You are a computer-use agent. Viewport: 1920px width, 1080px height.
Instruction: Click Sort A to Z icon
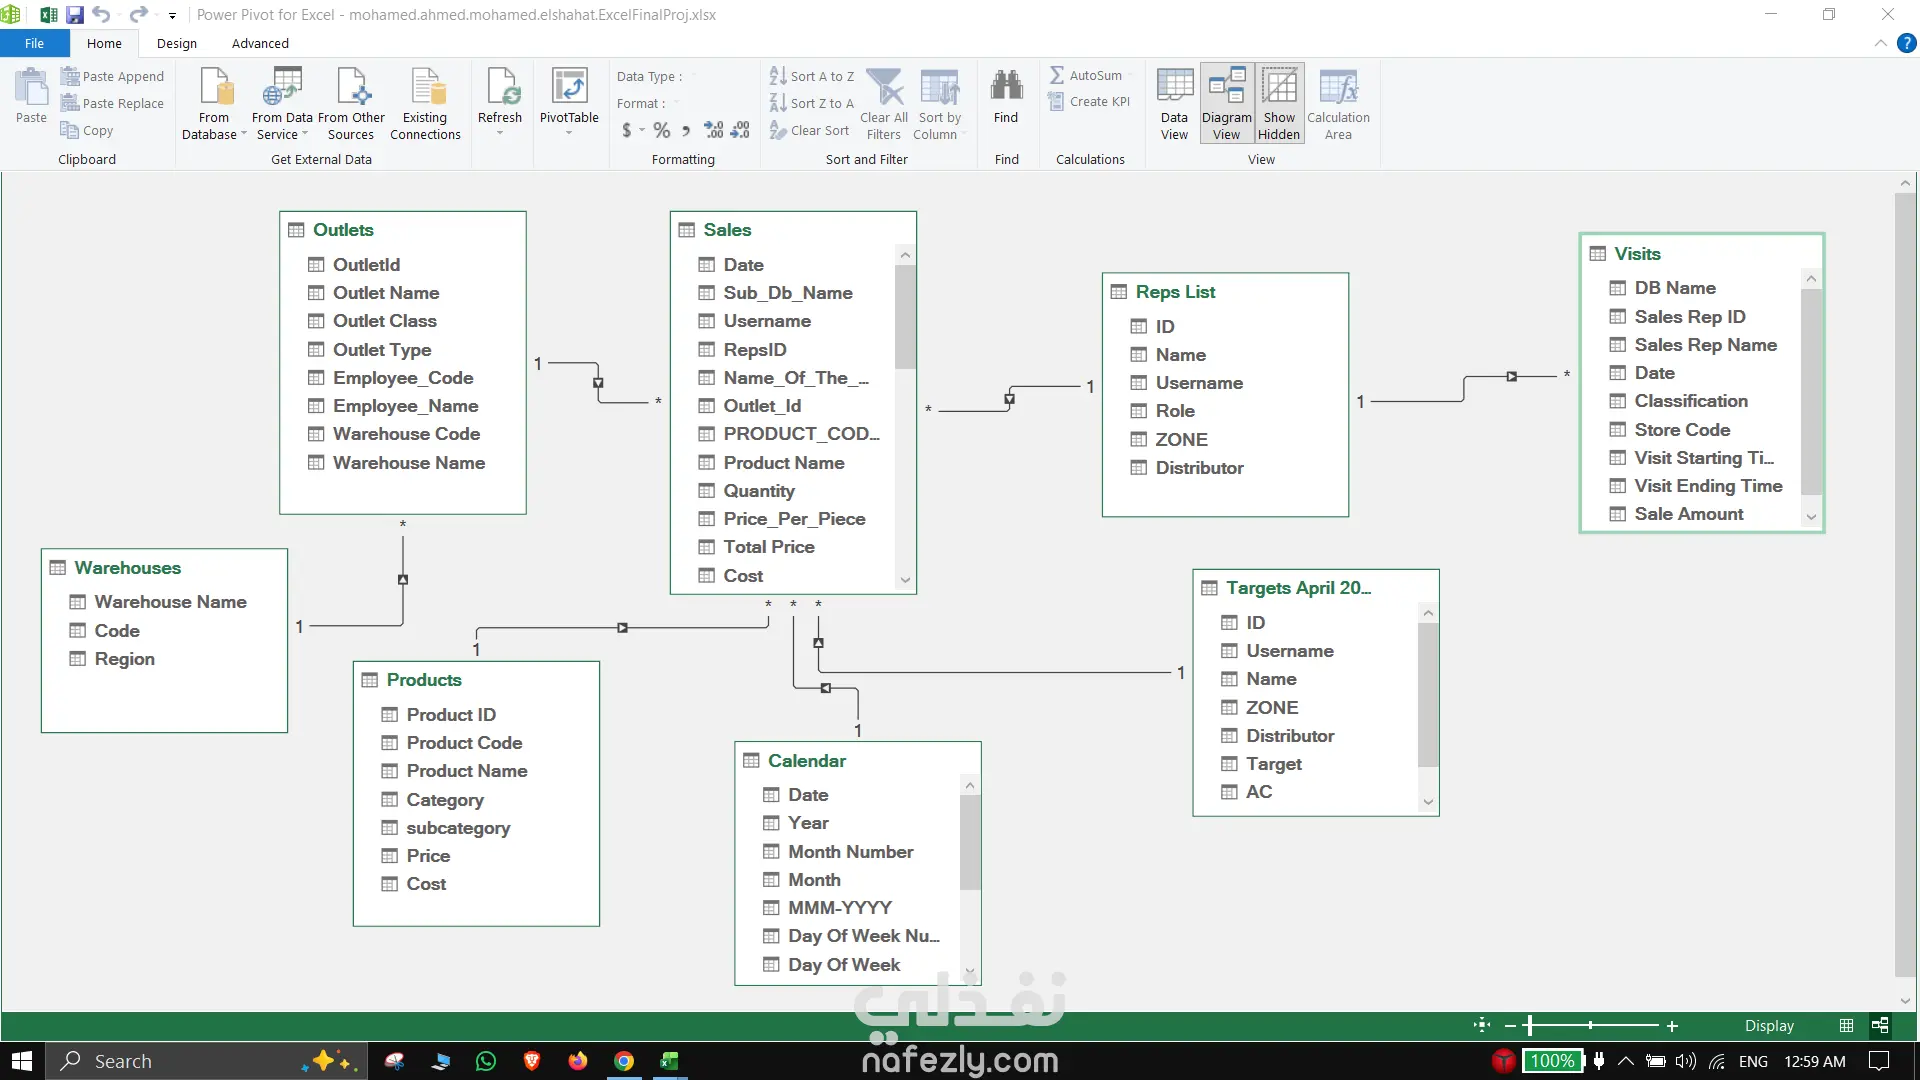pyautogui.click(x=778, y=76)
